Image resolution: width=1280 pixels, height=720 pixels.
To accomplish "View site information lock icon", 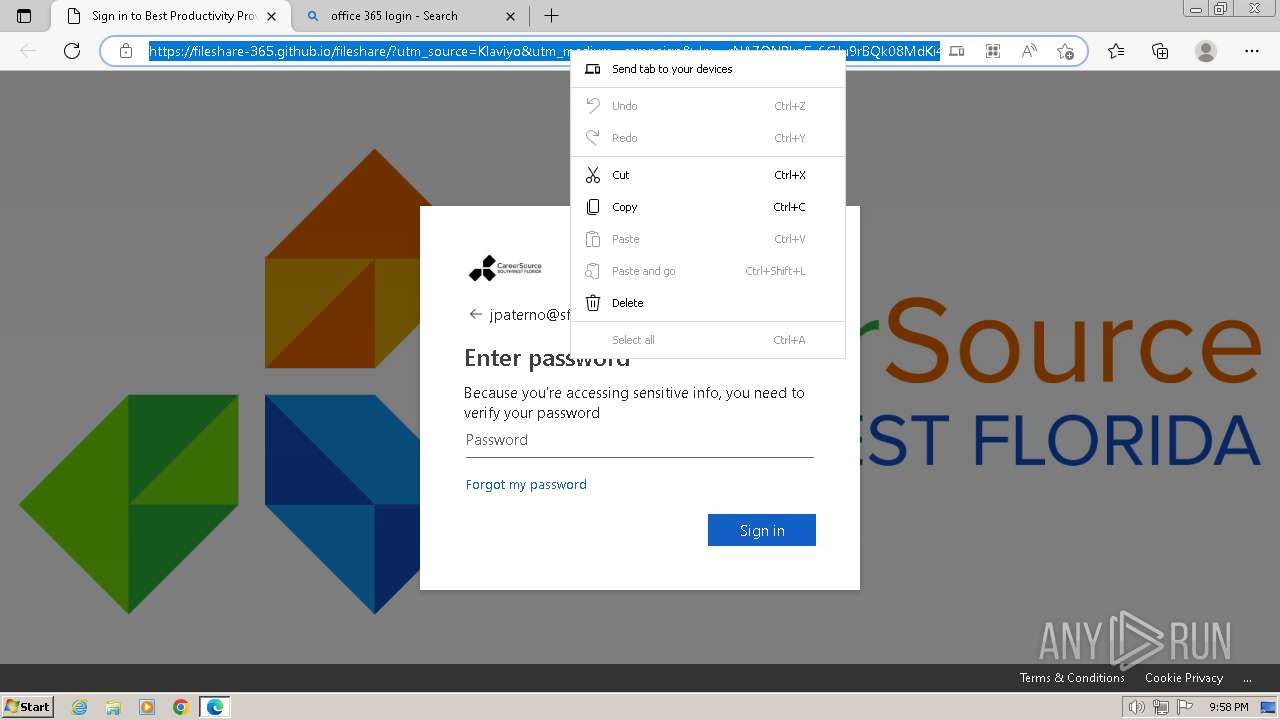I will click(x=126, y=51).
